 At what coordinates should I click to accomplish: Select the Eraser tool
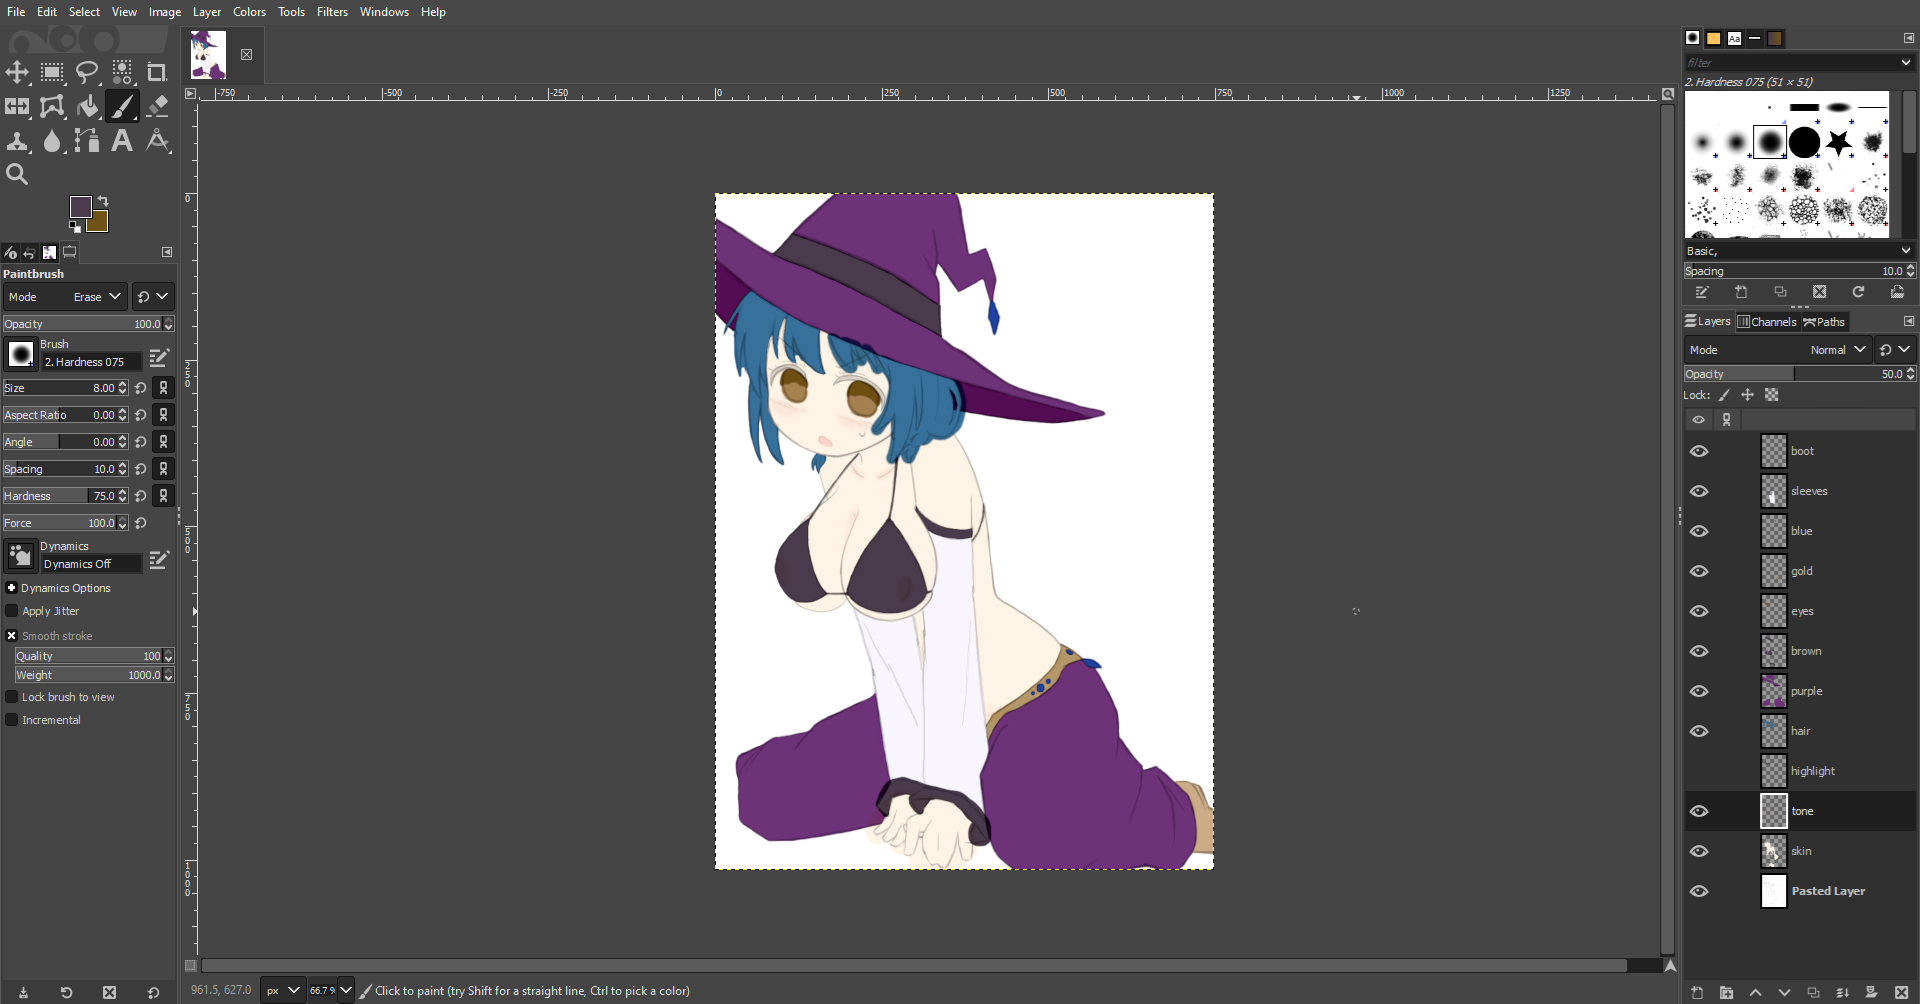157,106
